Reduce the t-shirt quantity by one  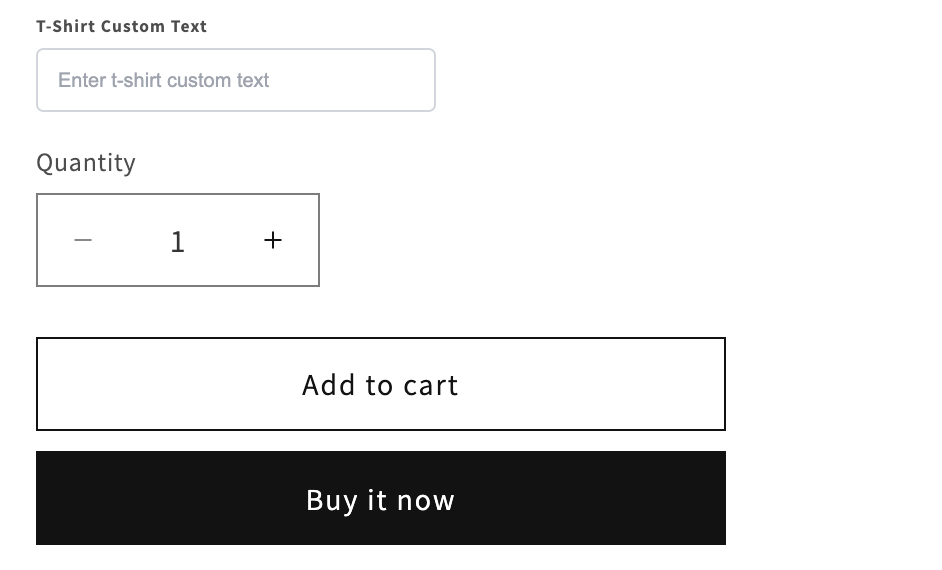[83, 240]
